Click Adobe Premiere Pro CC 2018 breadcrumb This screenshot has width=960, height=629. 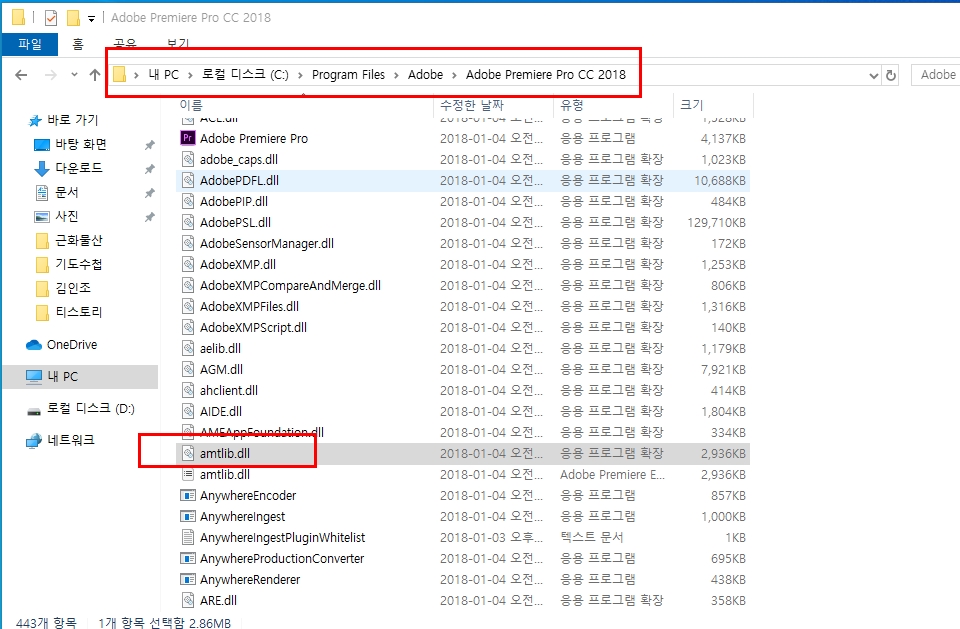[x=546, y=75]
